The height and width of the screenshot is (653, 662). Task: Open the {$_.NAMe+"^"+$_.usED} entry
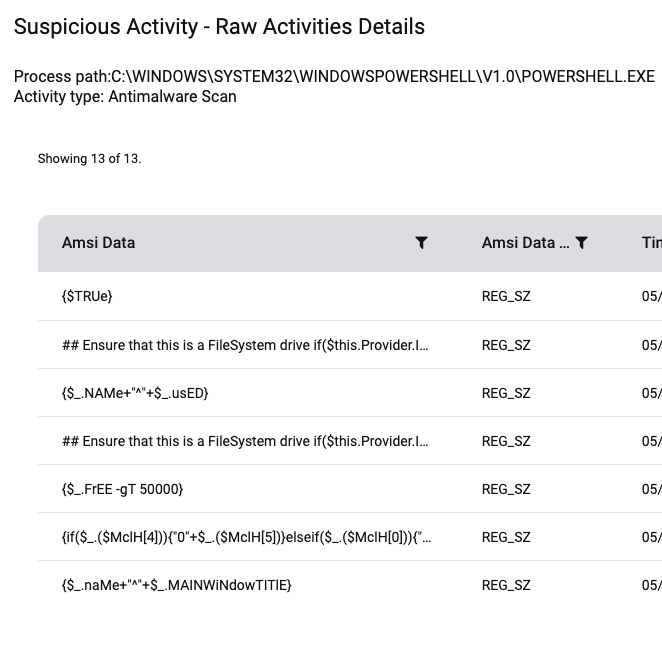click(135, 393)
